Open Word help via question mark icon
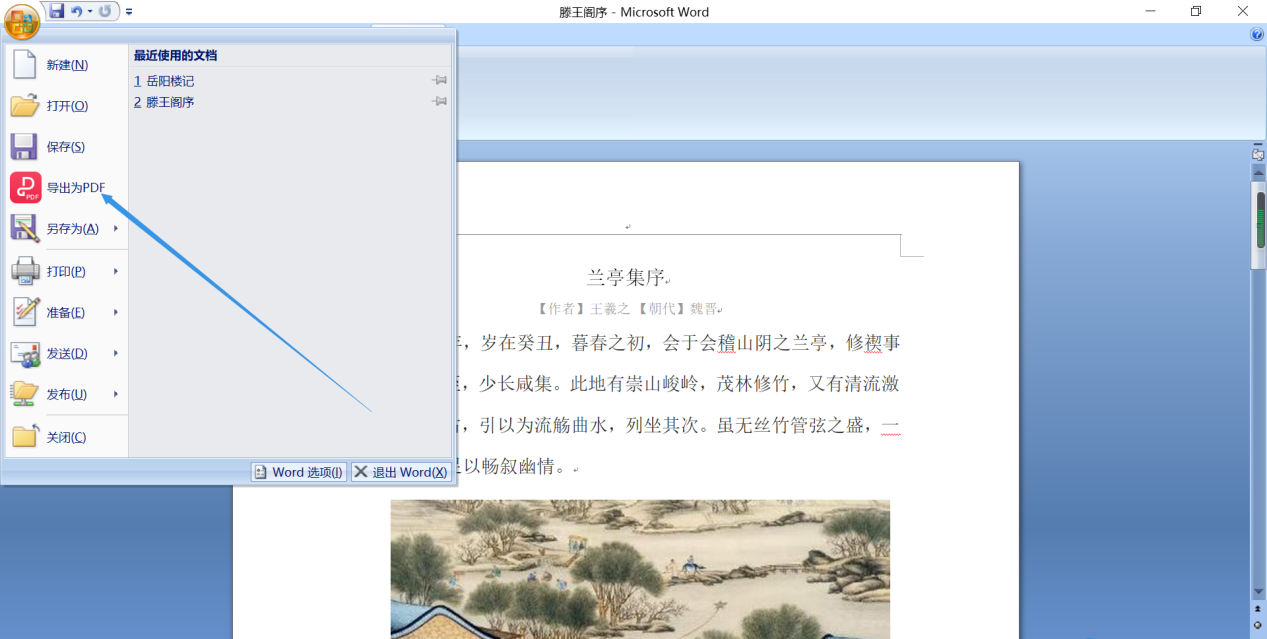Image resolution: width=1267 pixels, height=639 pixels. pos(1257,34)
